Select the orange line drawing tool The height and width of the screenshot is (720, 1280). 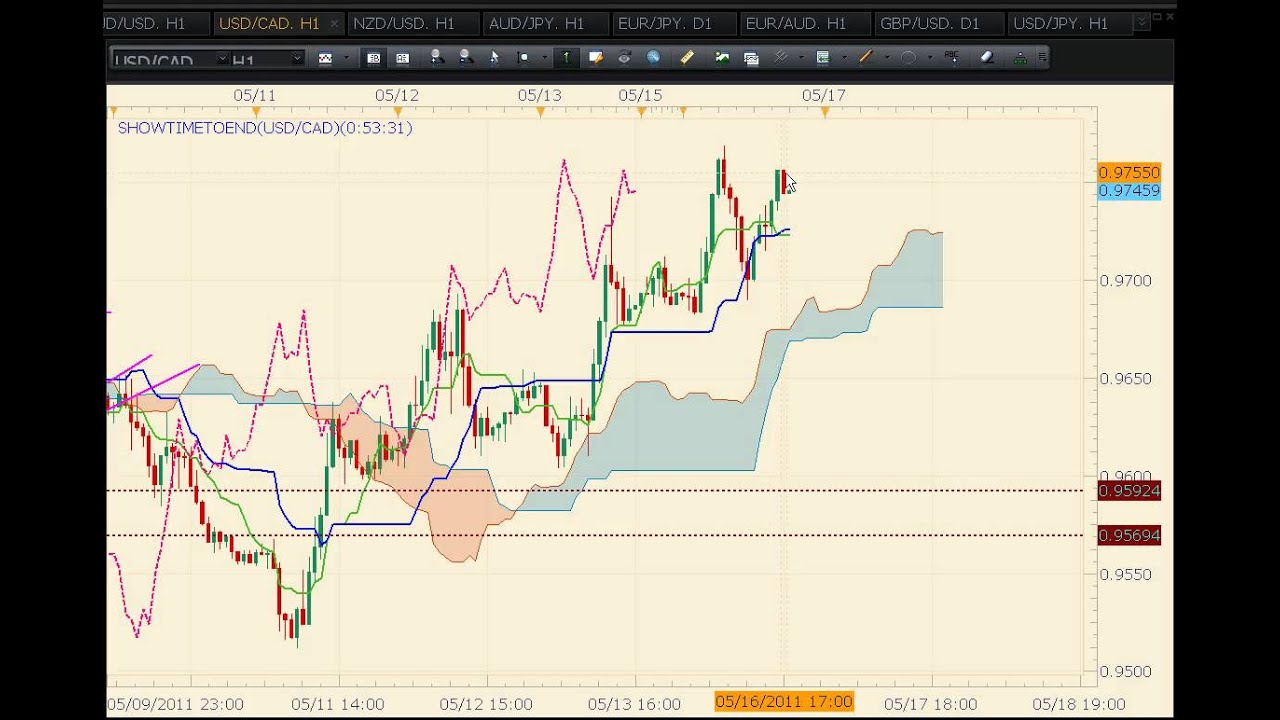(x=866, y=57)
